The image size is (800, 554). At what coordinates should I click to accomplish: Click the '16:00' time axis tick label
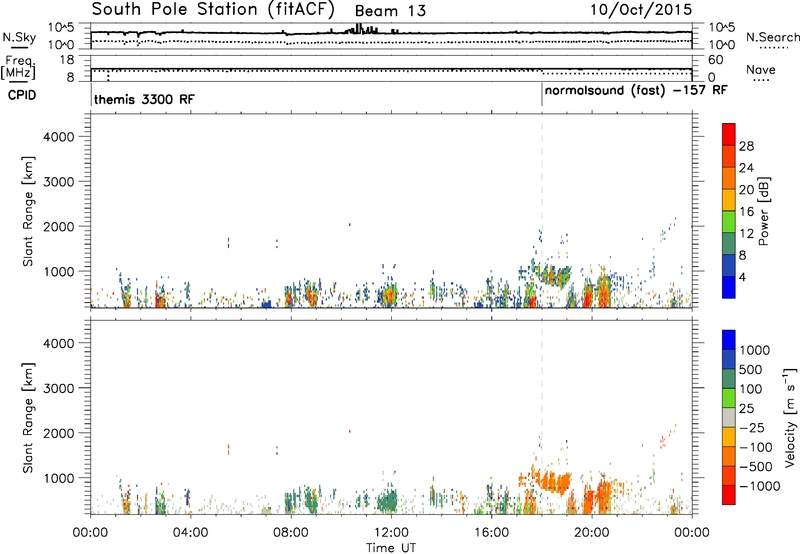point(491,533)
